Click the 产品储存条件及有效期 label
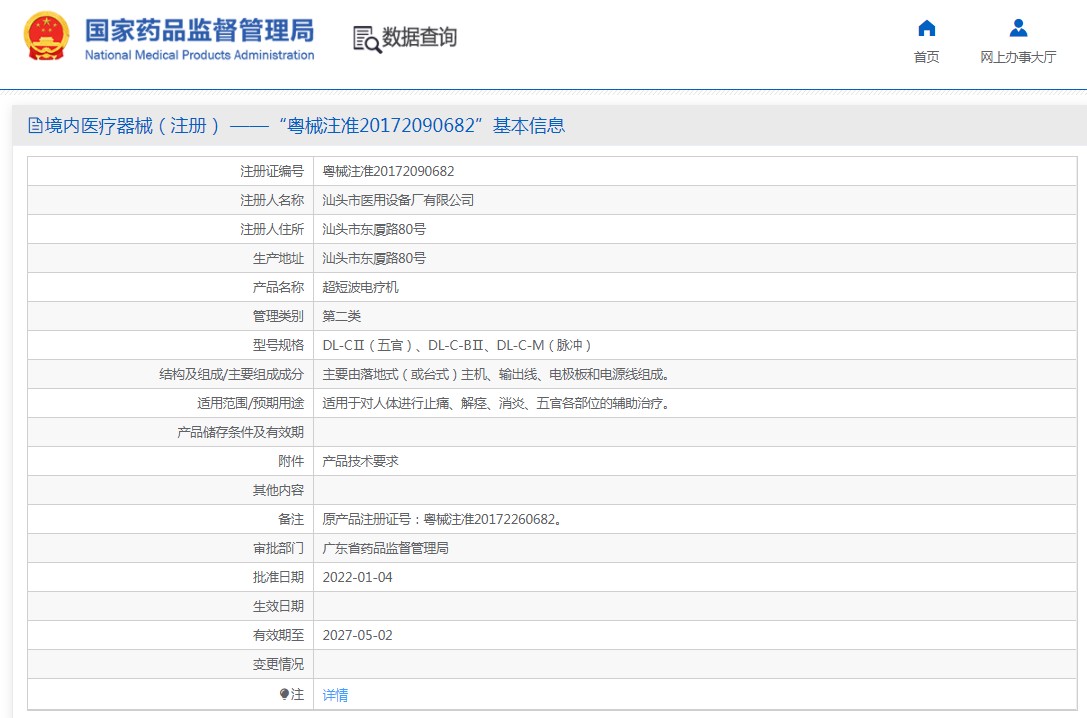Screen dimensions: 1087x718 241,432
